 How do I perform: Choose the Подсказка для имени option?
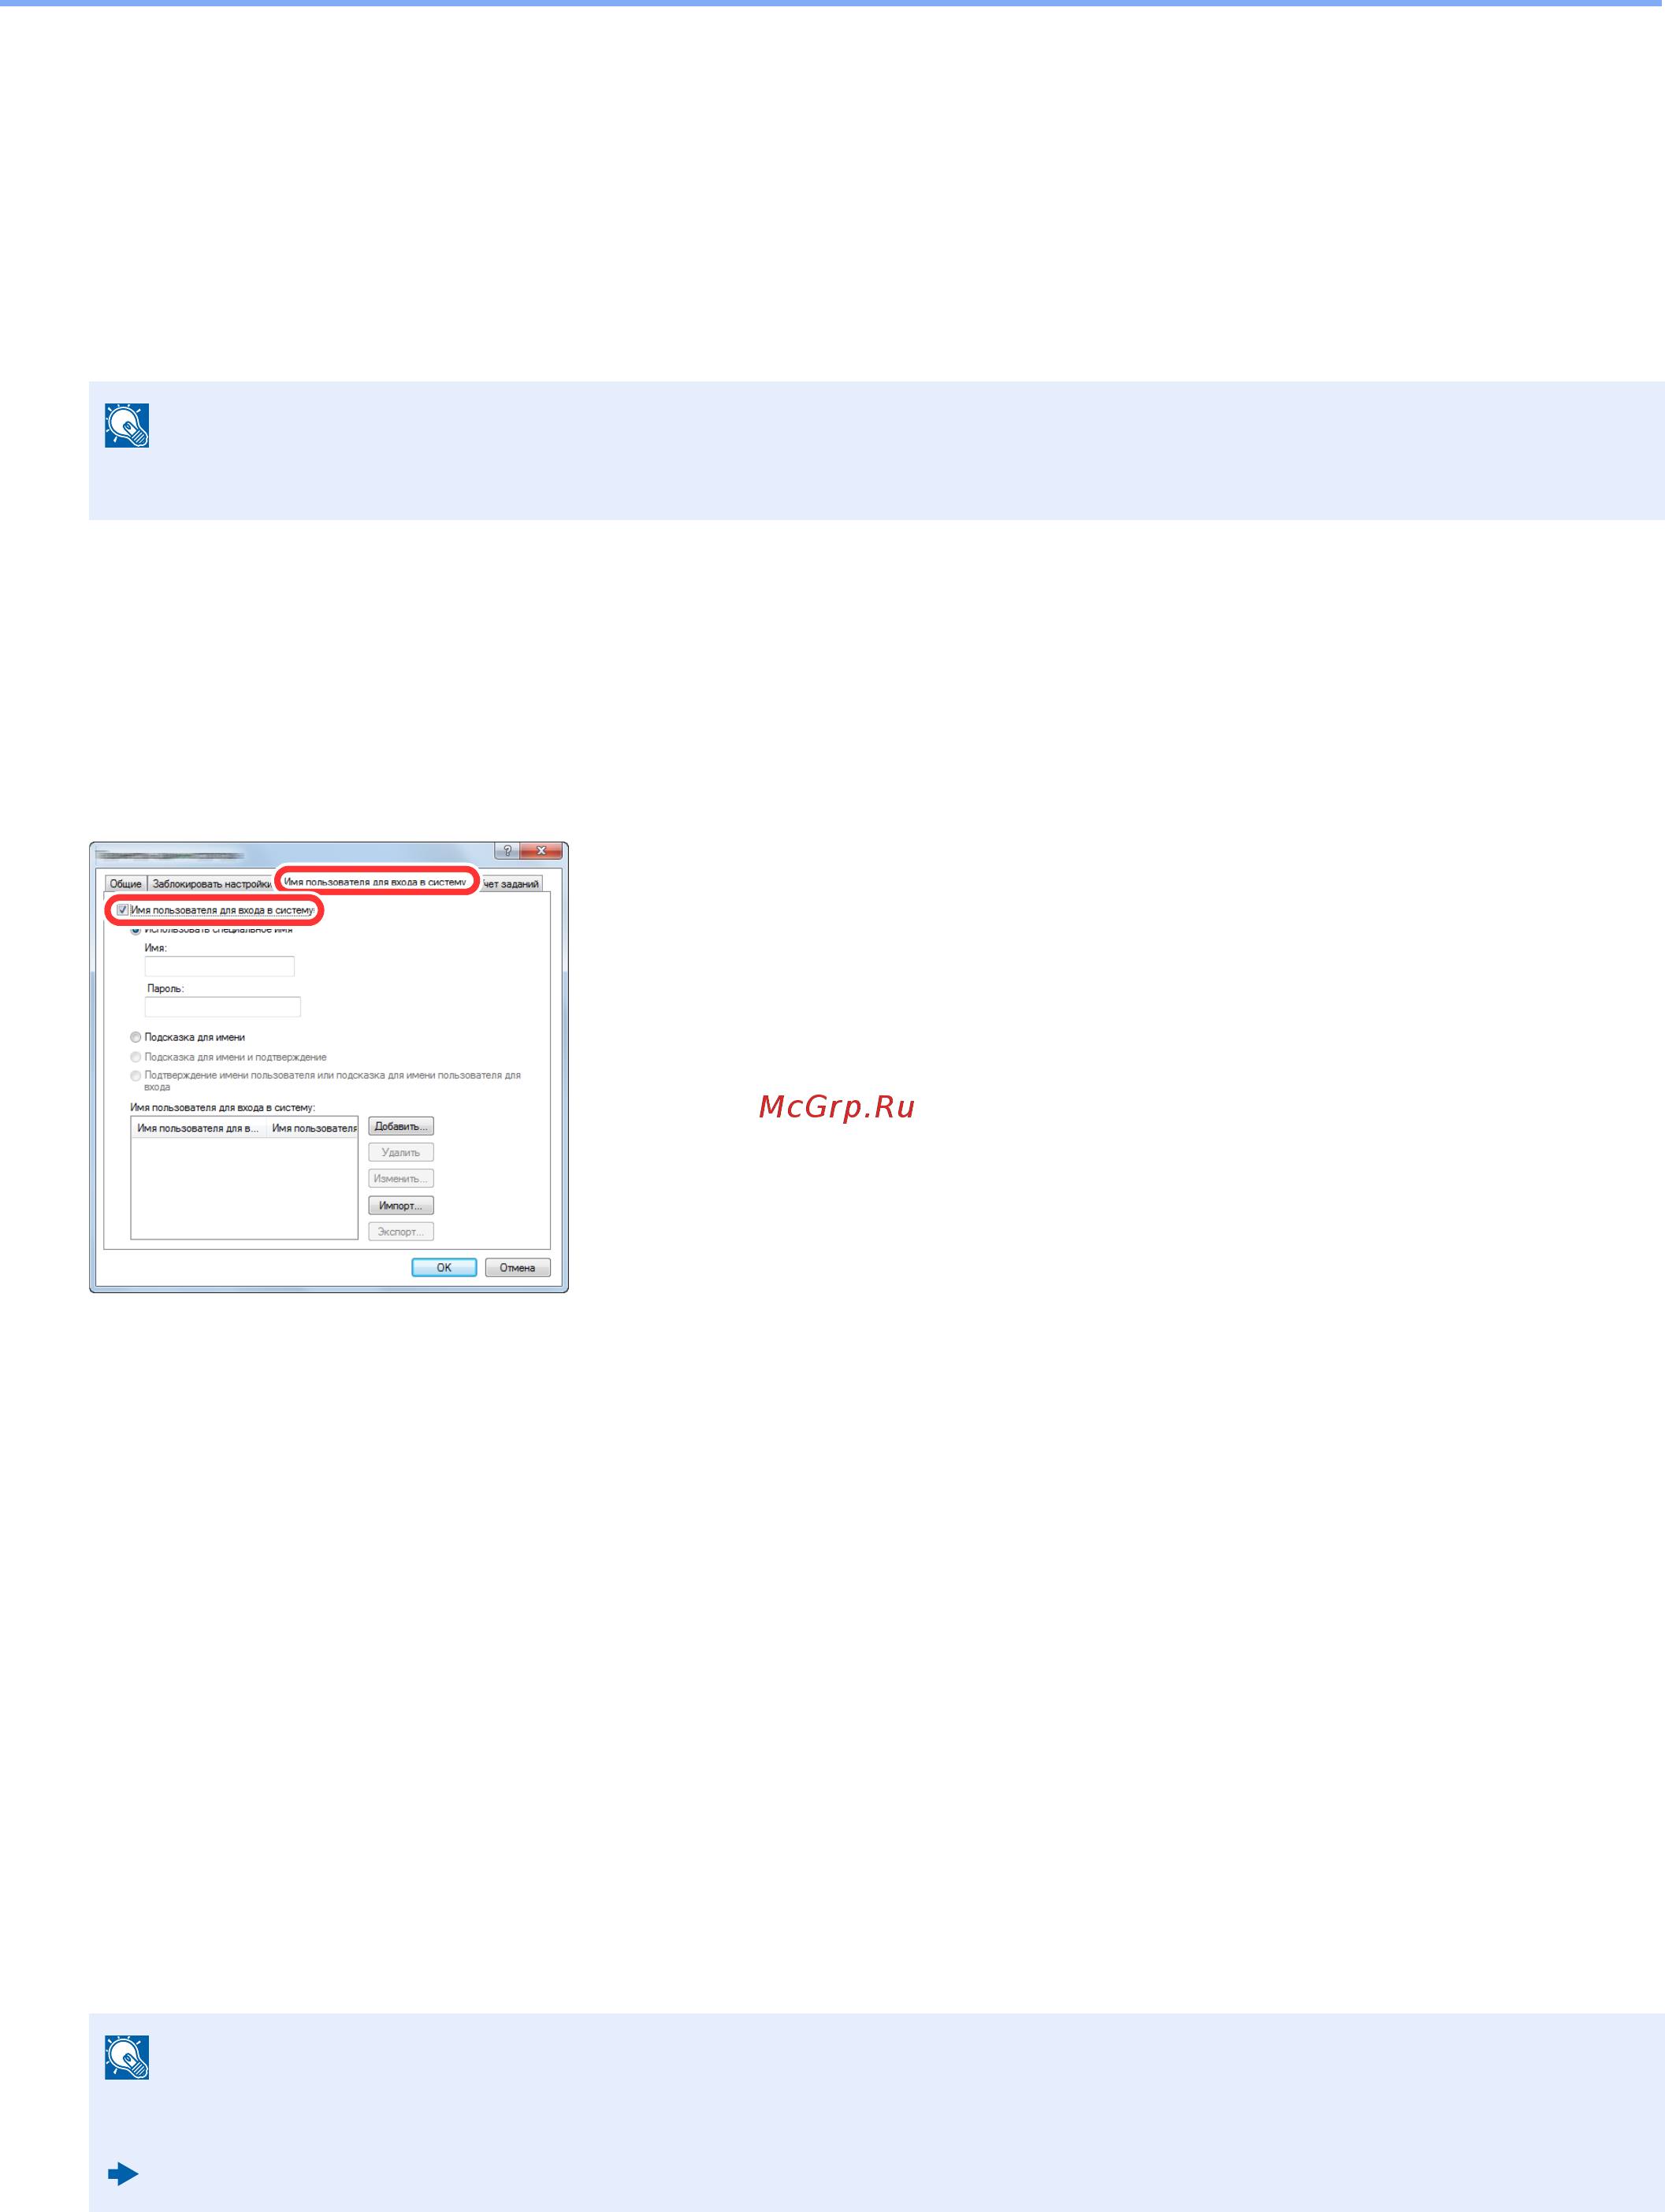point(136,1037)
